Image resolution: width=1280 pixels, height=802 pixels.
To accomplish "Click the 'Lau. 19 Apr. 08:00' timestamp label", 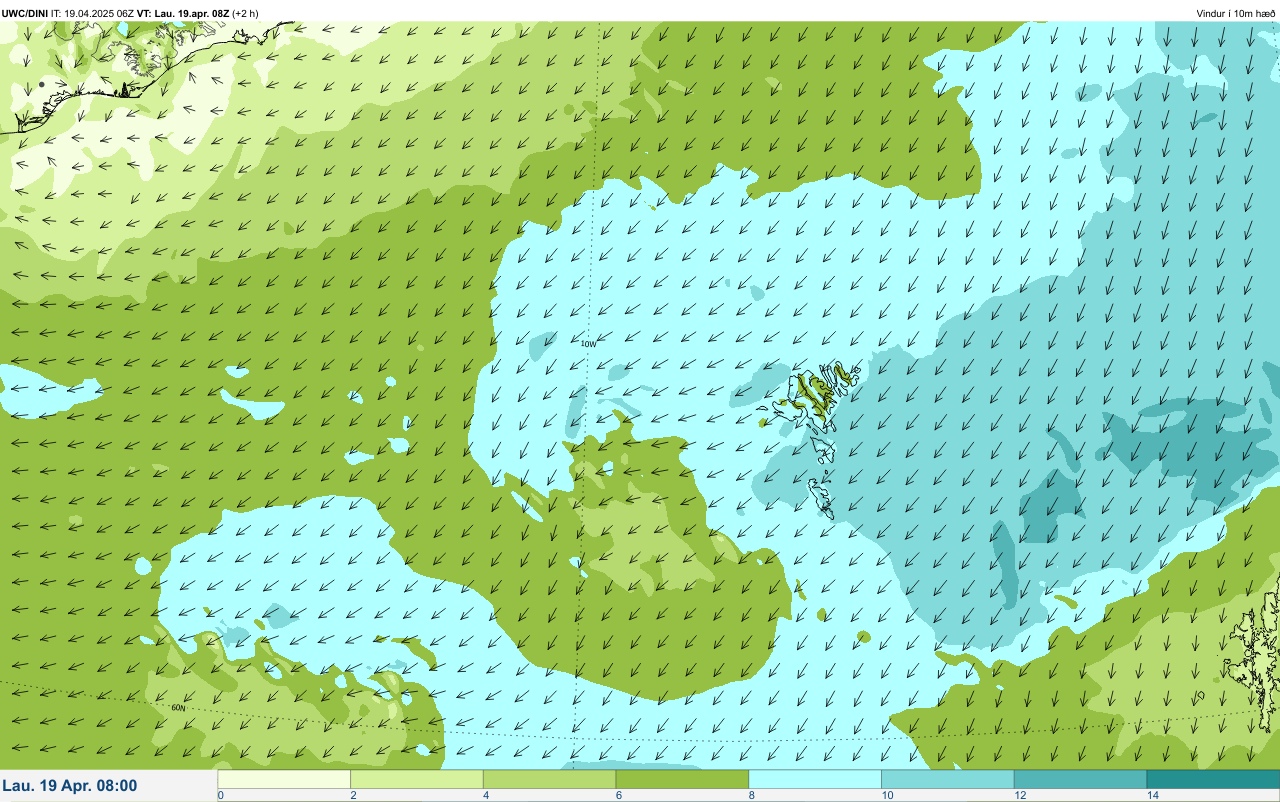I will tap(70, 786).
